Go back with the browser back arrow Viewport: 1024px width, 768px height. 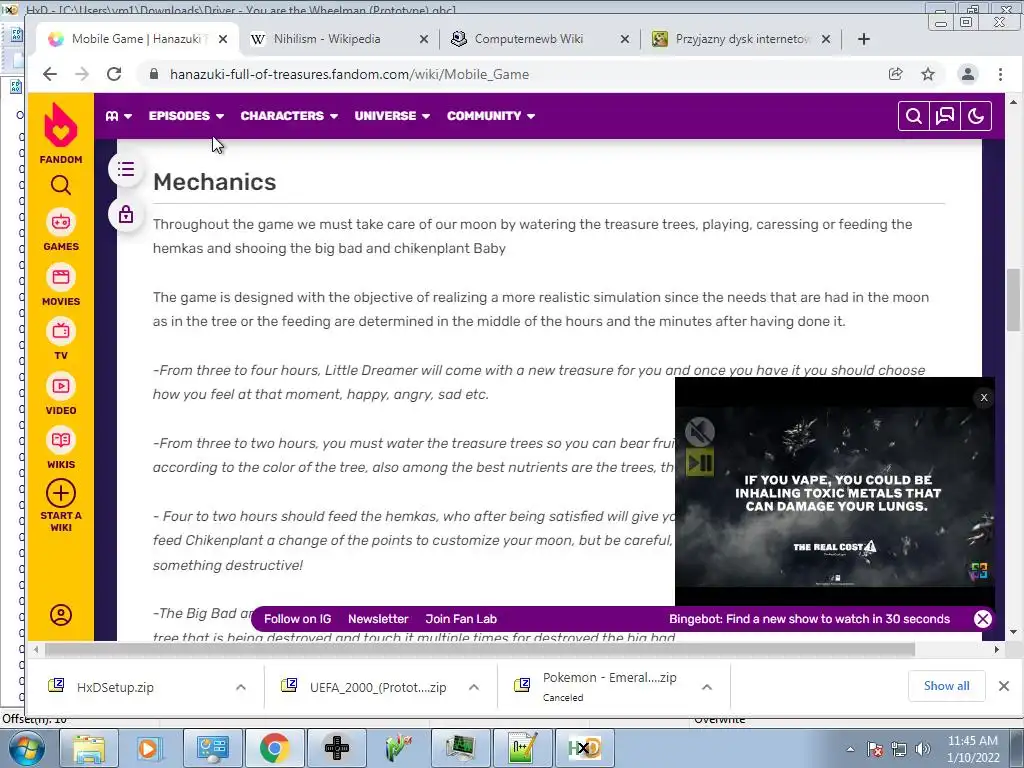(50, 74)
